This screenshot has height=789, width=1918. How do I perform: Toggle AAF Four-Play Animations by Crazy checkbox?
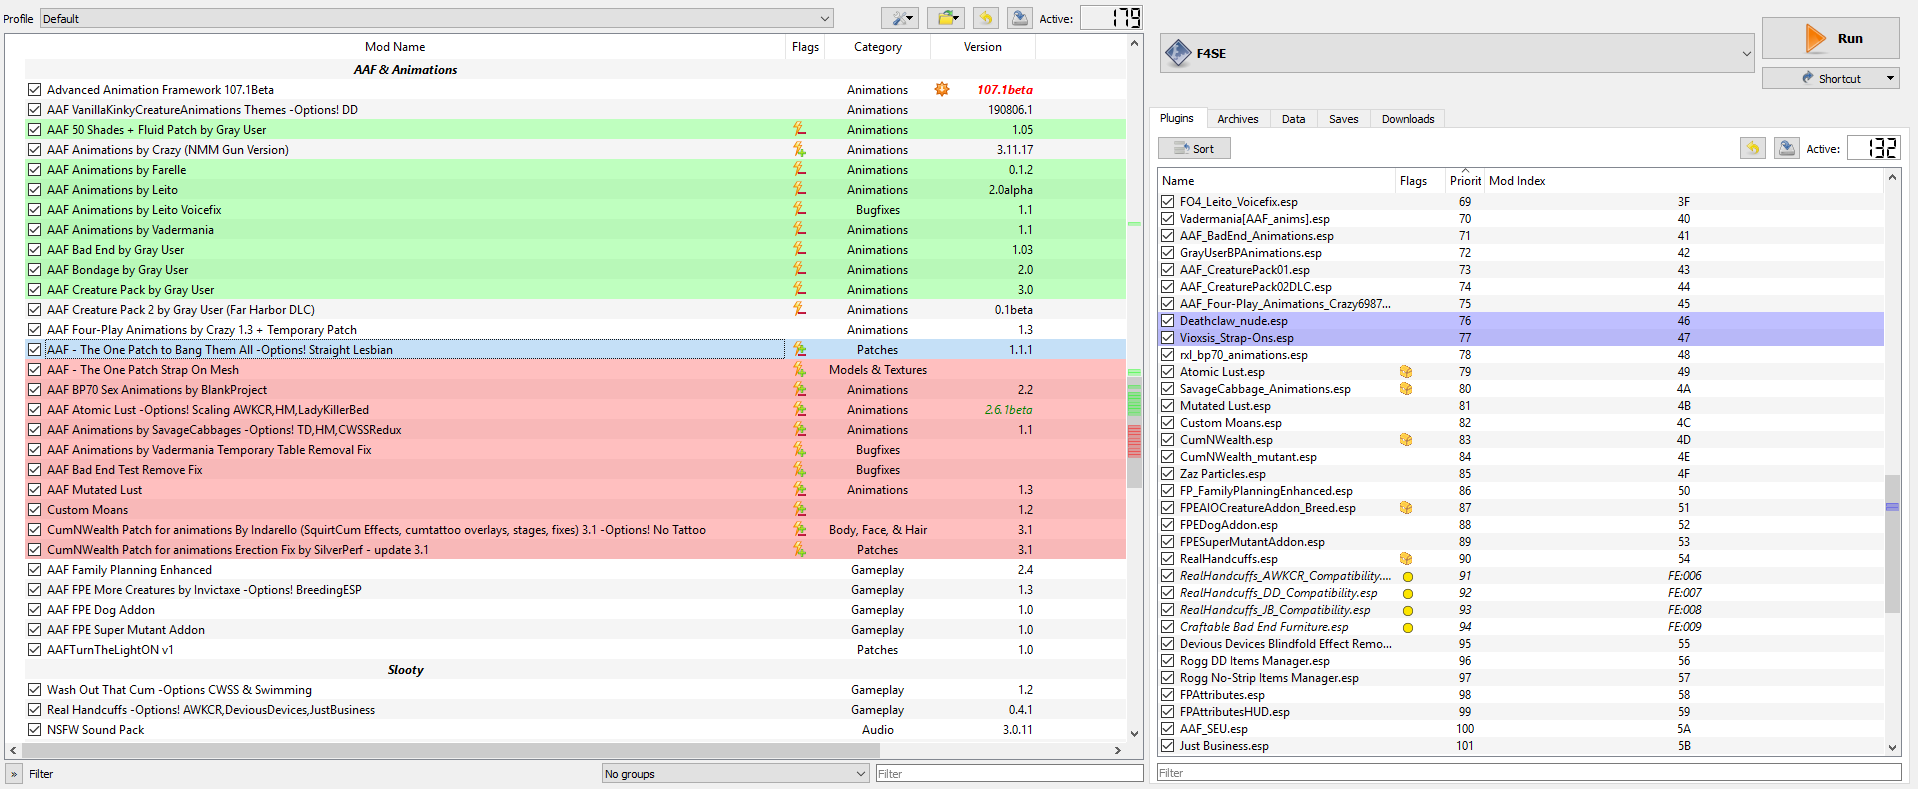tap(35, 329)
